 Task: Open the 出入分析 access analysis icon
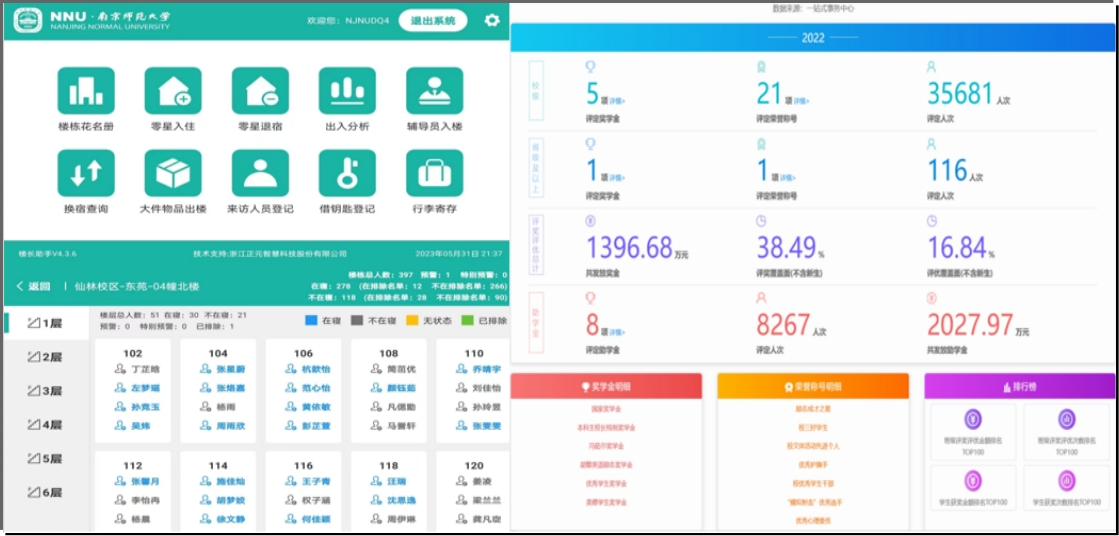point(347,91)
